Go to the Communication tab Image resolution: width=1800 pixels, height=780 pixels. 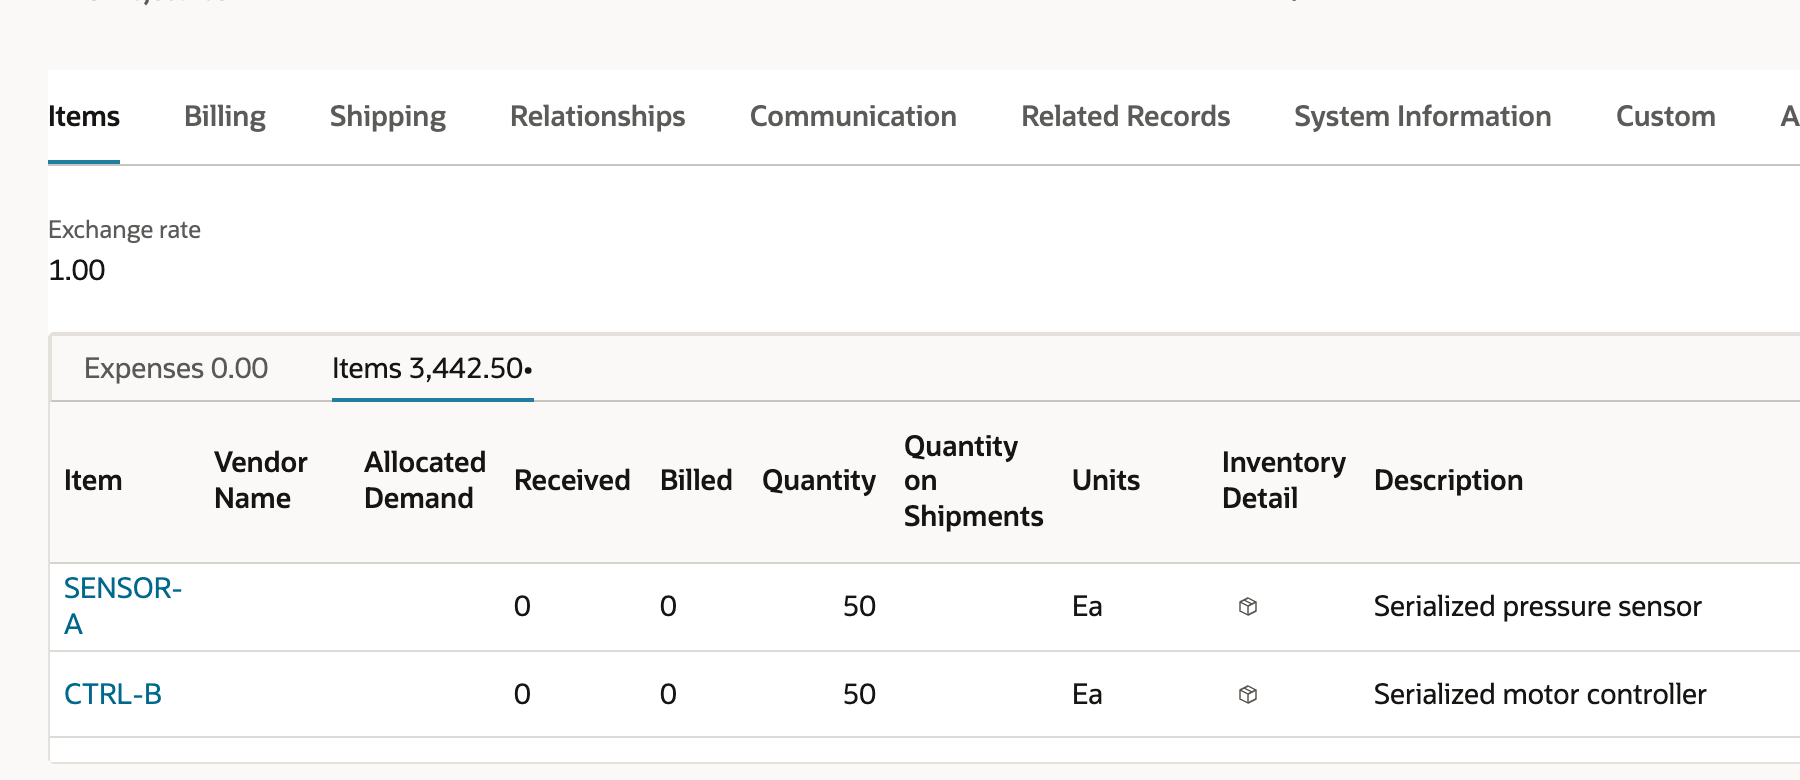pos(853,116)
